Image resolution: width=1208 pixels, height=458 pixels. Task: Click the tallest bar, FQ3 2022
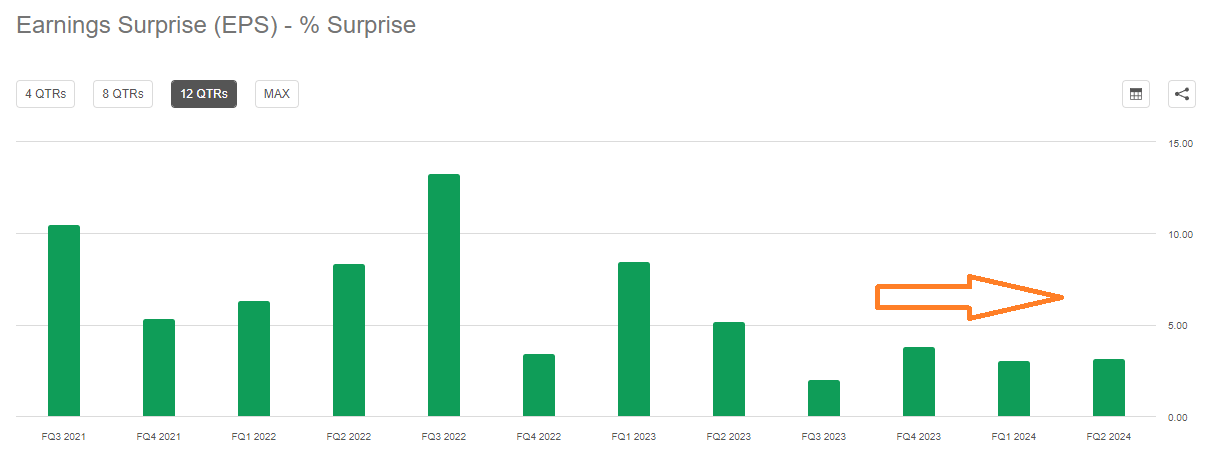pyautogui.click(x=444, y=295)
